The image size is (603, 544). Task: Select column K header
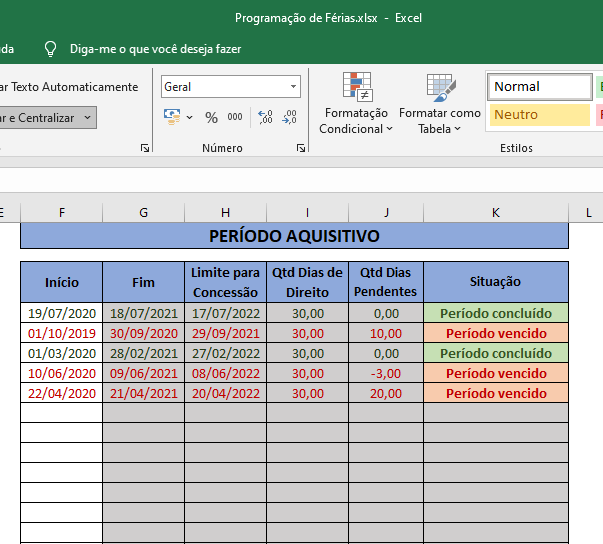496,213
